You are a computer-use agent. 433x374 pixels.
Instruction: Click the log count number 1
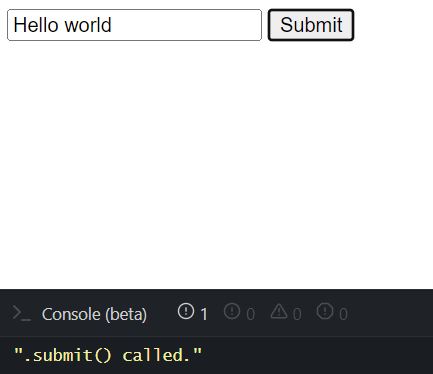[204, 314]
